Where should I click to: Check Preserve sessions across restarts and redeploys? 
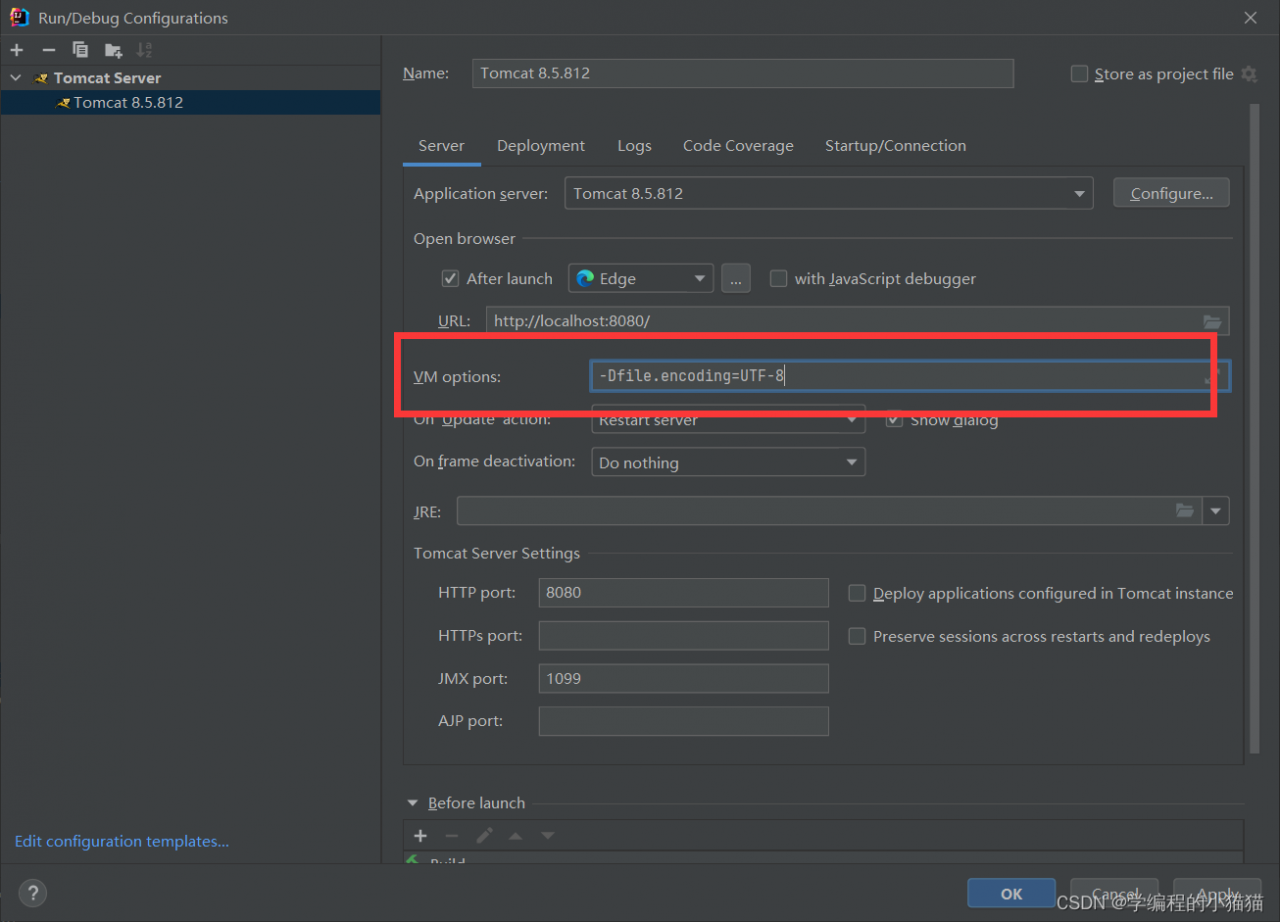(x=856, y=636)
